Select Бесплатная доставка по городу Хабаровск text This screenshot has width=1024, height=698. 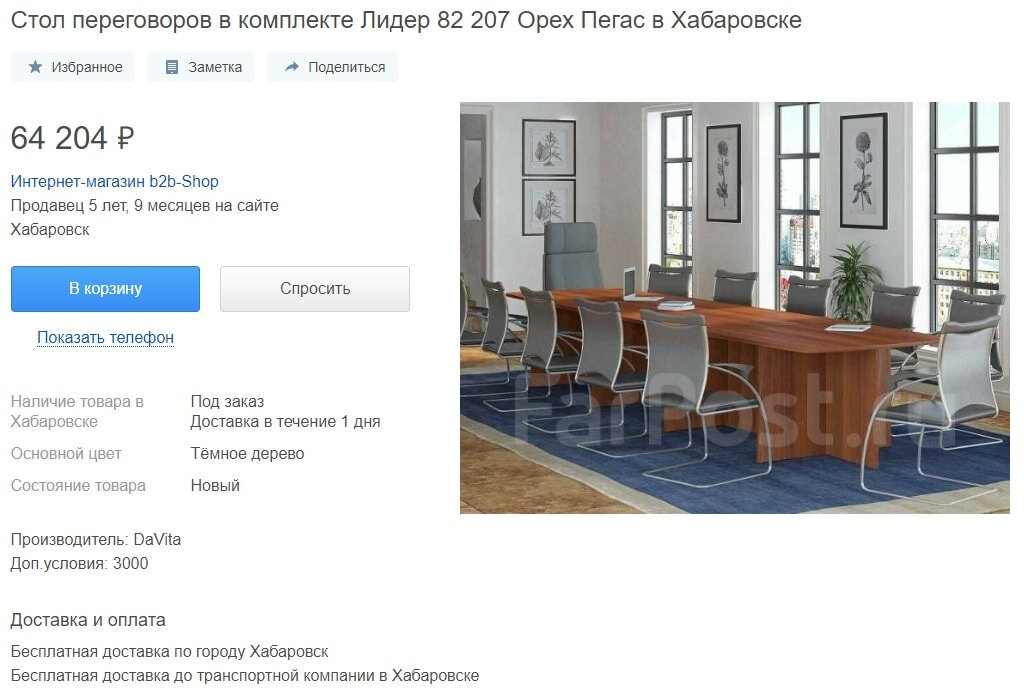point(169,652)
